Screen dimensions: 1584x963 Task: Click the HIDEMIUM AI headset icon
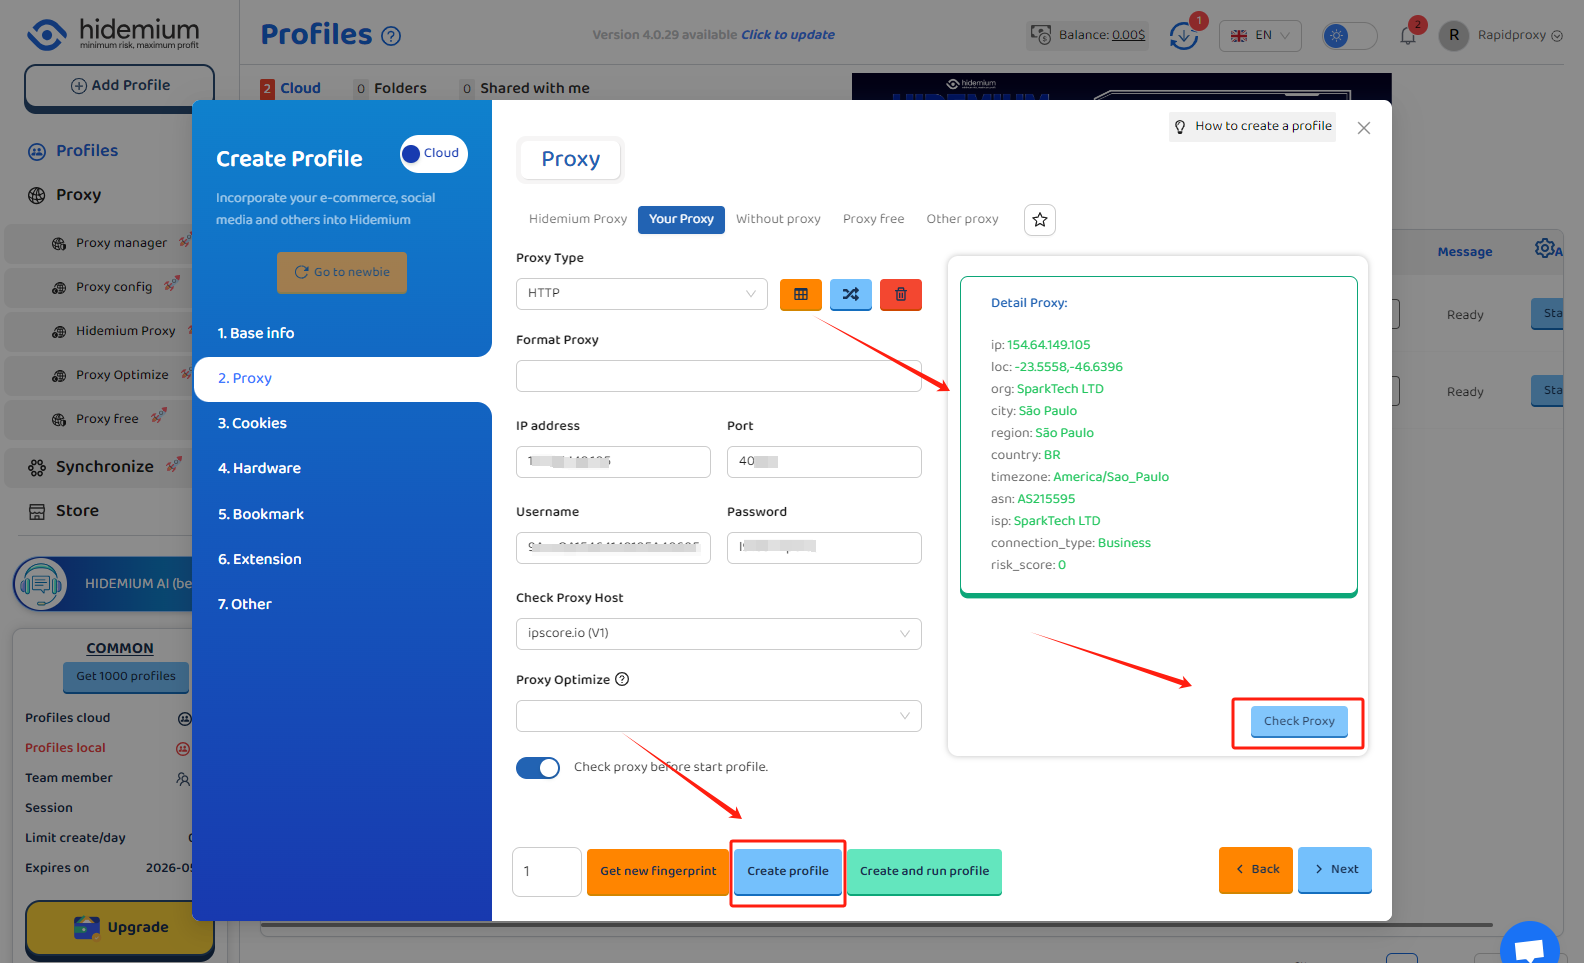40,583
